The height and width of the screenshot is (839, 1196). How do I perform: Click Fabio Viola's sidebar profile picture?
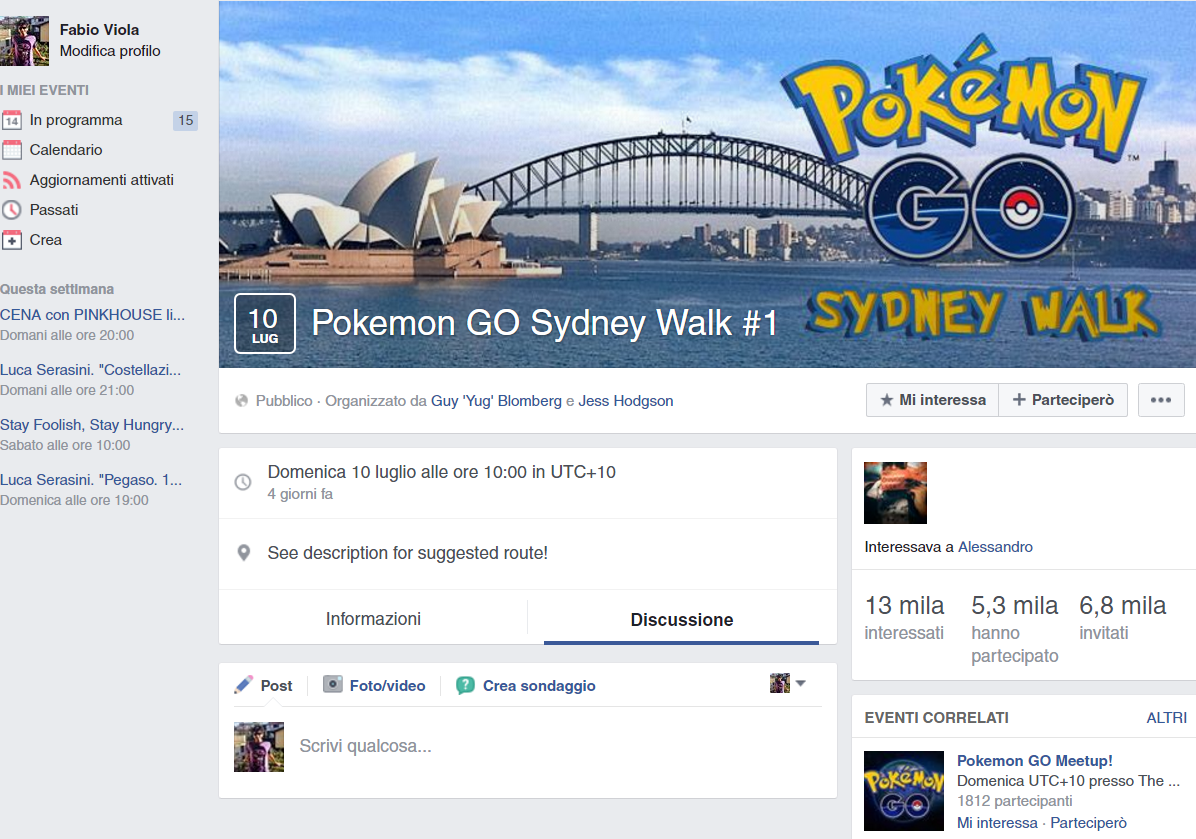point(24,41)
